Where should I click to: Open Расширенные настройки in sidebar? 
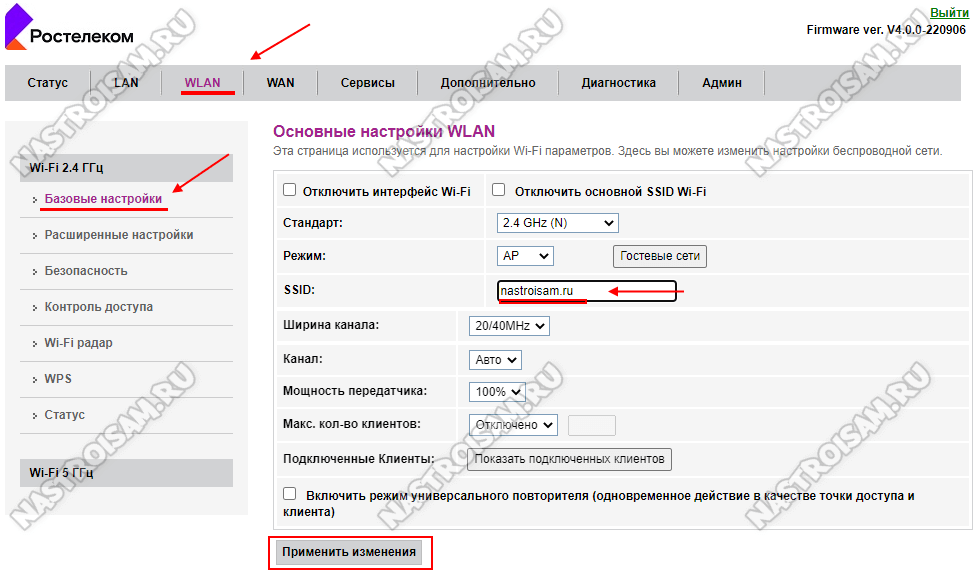point(119,235)
